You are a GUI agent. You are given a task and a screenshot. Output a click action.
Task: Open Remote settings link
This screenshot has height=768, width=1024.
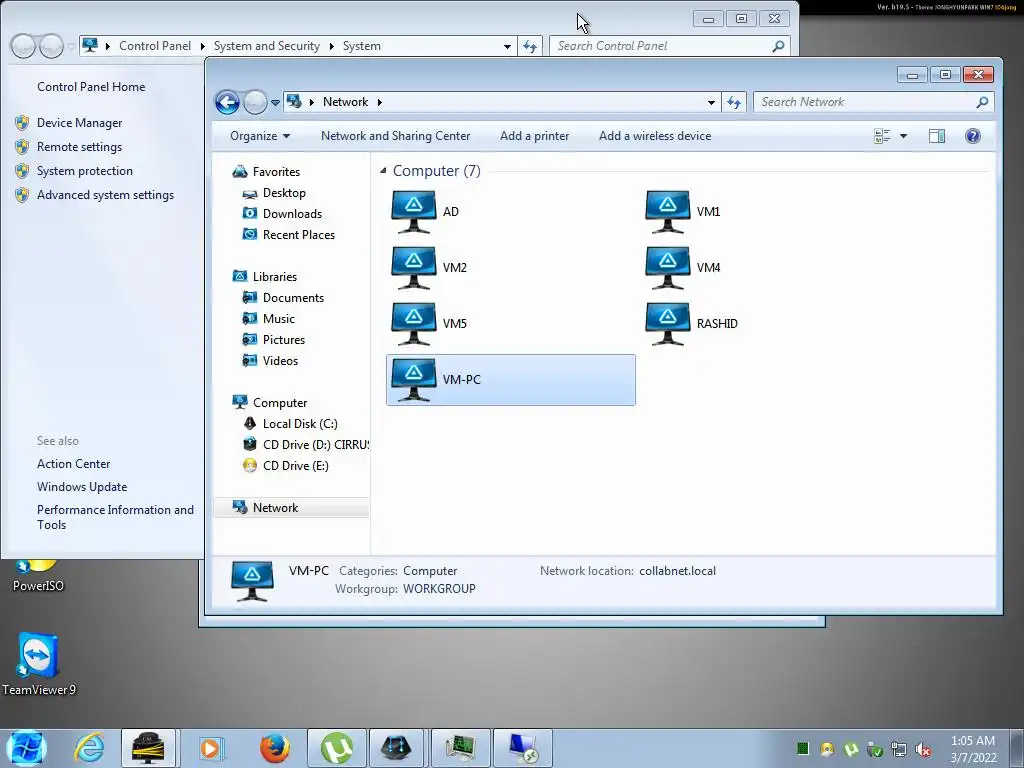(80, 147)
